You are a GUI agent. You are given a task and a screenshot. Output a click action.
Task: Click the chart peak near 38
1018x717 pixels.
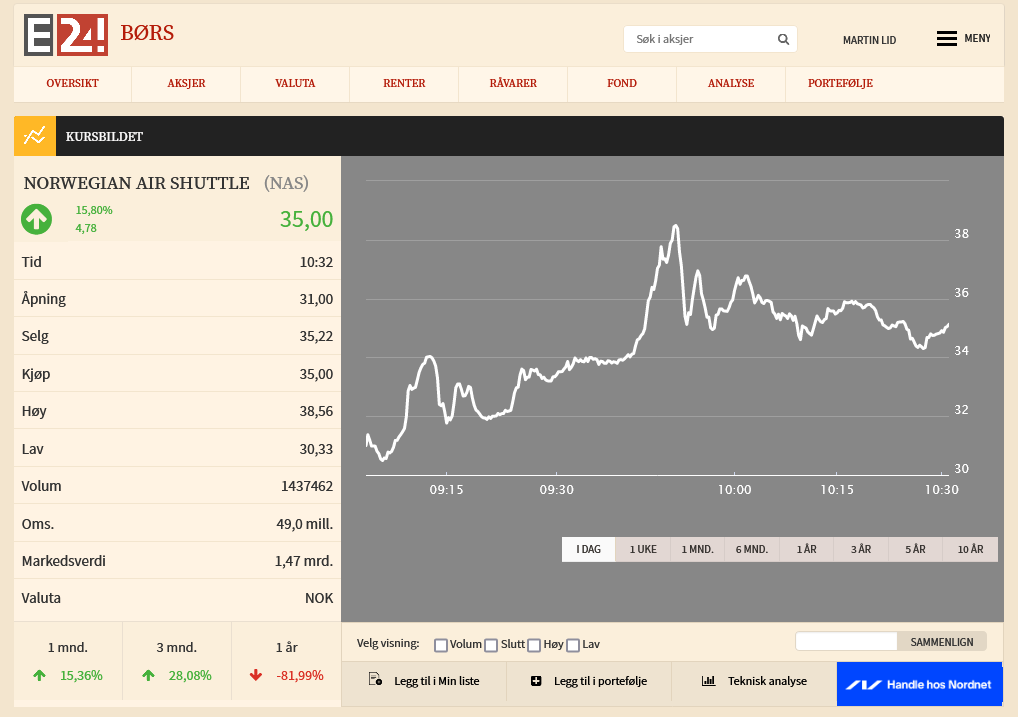click(x=676, y=226)
